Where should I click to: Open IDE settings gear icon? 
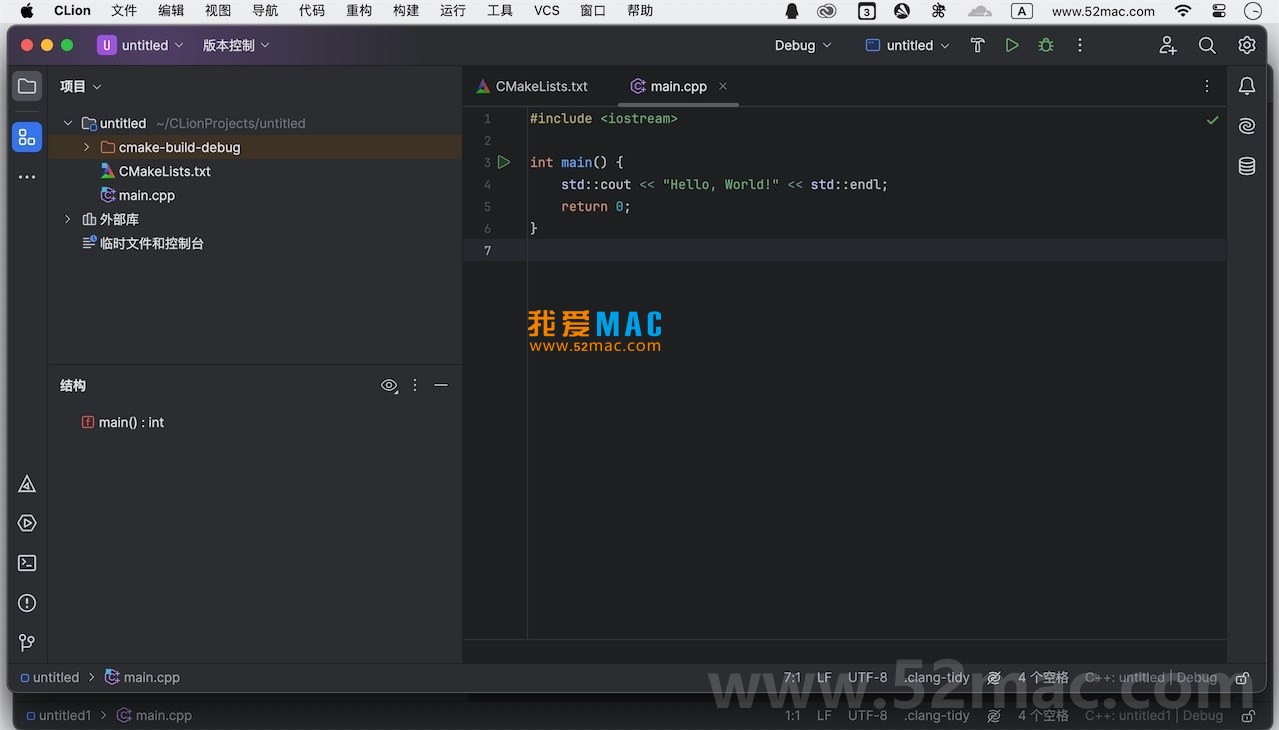(x=1247, y=45)
